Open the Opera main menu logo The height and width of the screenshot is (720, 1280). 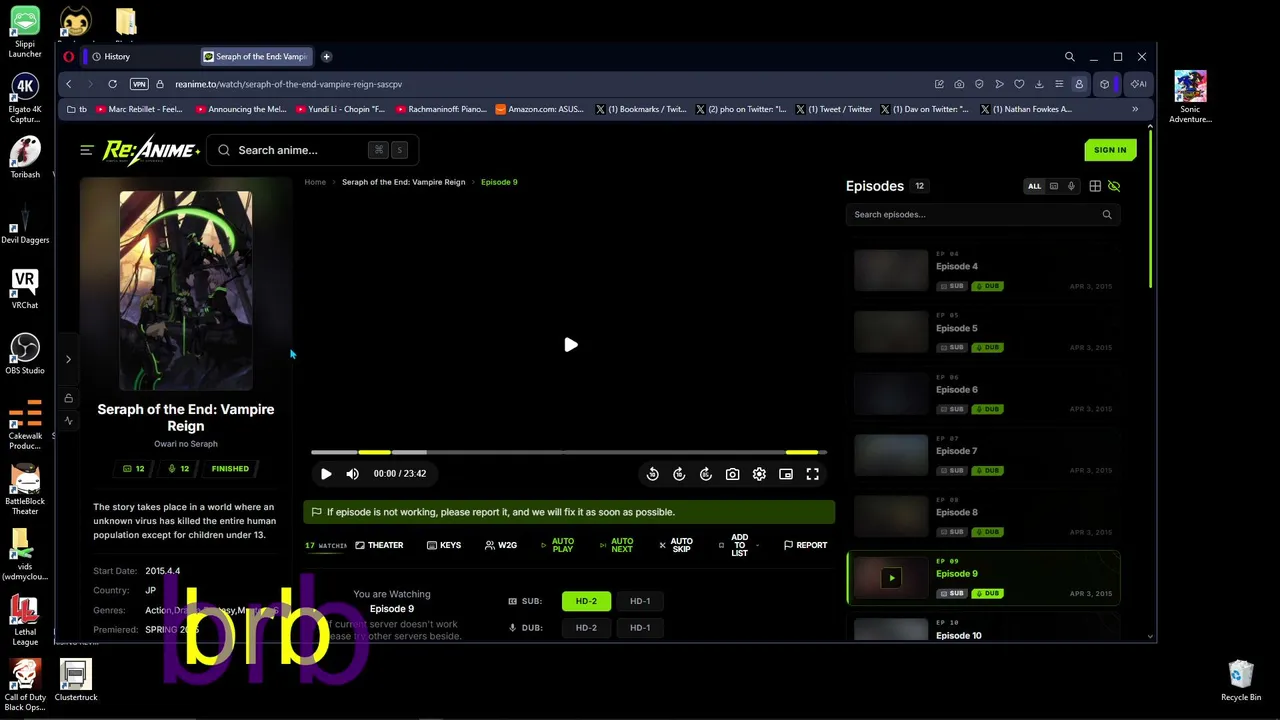(x=69, y=57)
